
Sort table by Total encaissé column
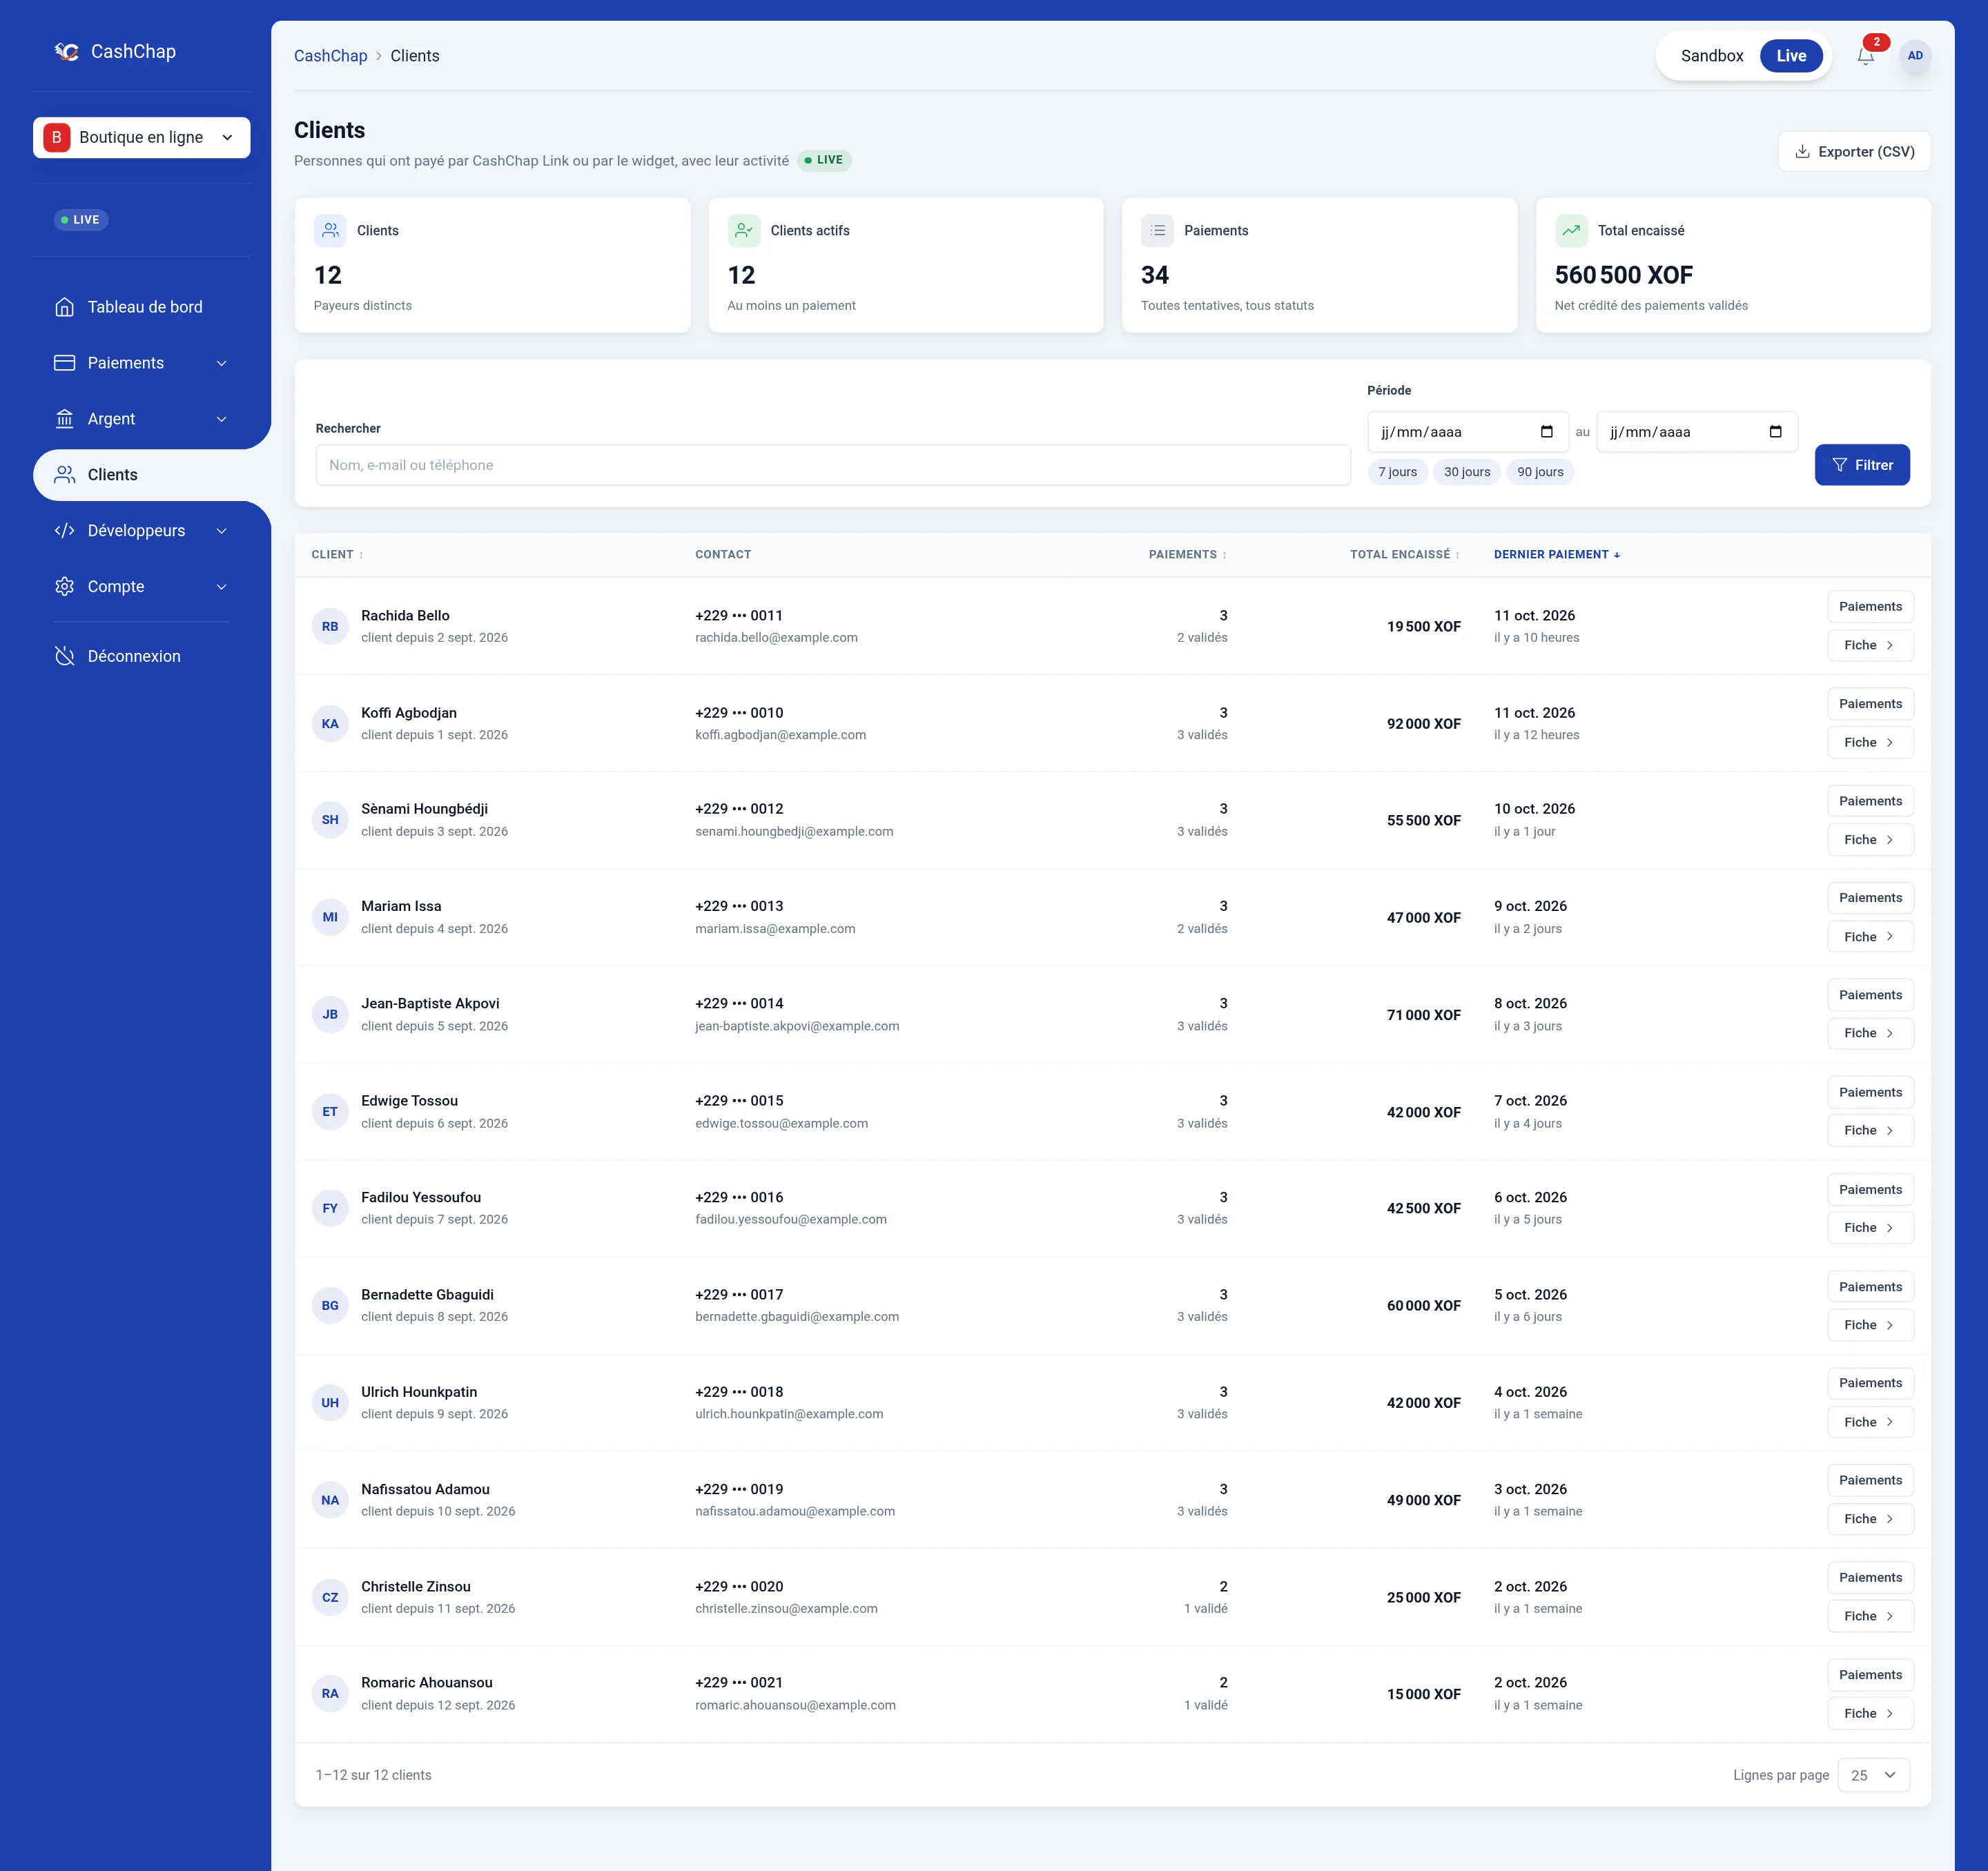1404,554
